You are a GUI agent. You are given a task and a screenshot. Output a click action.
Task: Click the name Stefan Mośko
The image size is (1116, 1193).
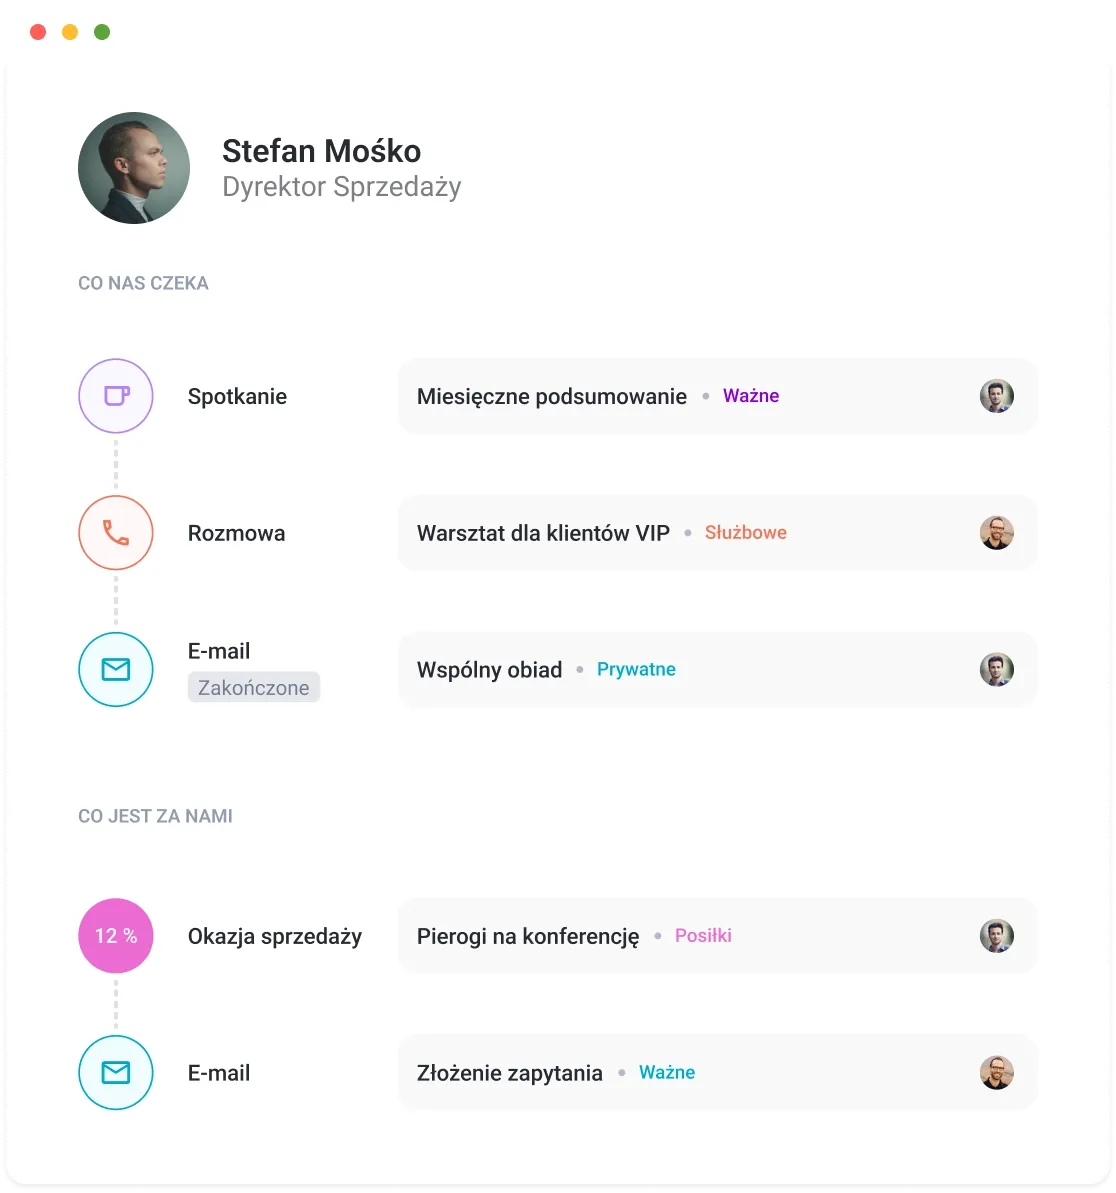point(321,151)
